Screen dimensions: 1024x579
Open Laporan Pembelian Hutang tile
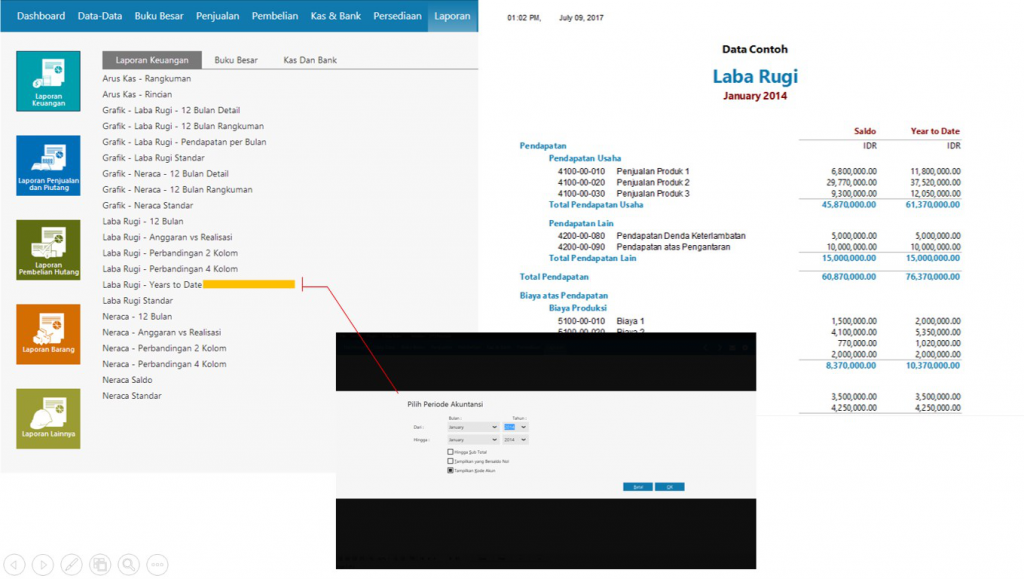48,249
